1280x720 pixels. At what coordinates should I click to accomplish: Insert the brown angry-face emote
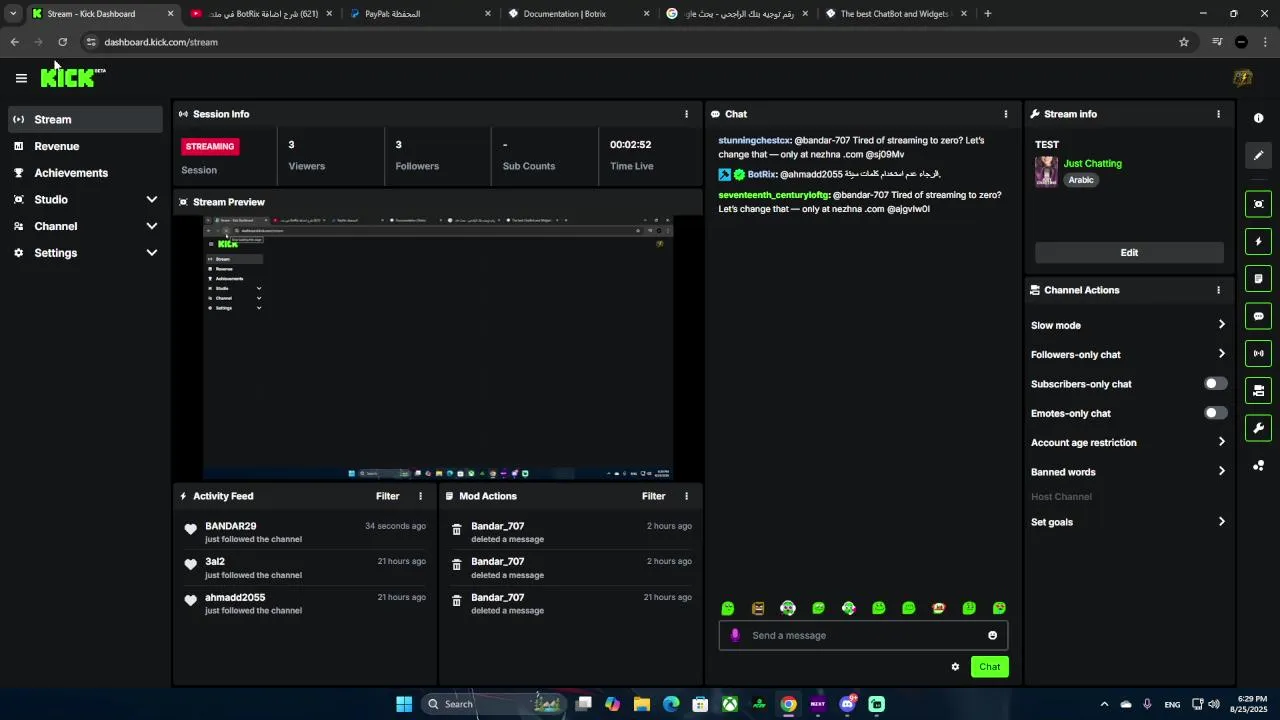758,608
